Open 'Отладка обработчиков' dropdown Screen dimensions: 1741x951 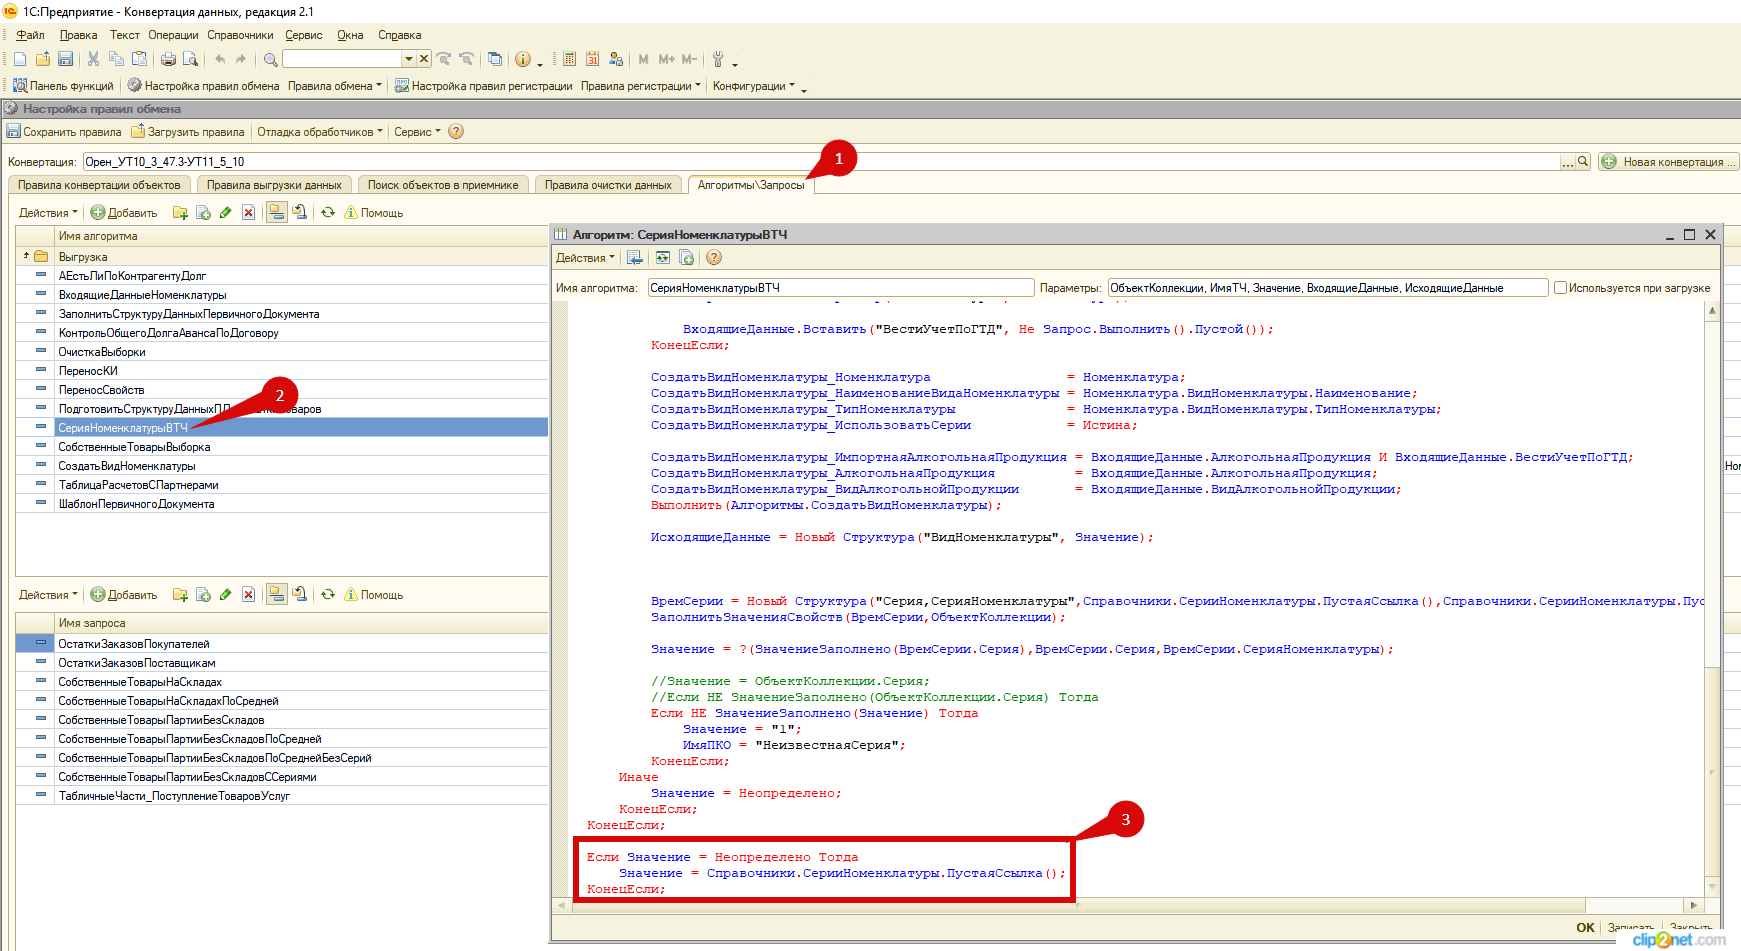click(319, 132)
